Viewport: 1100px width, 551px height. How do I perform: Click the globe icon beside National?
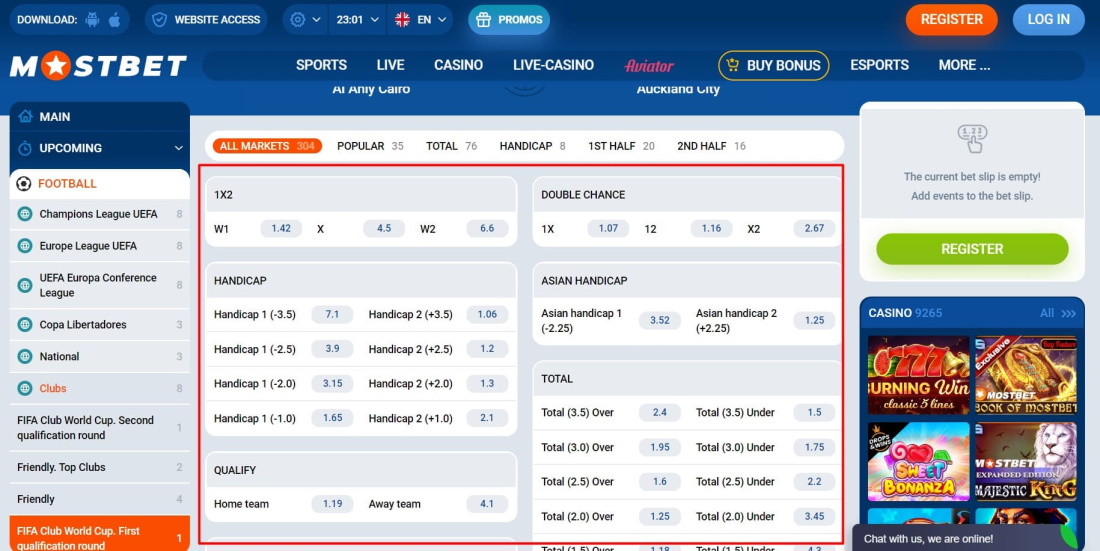(25, 357)
